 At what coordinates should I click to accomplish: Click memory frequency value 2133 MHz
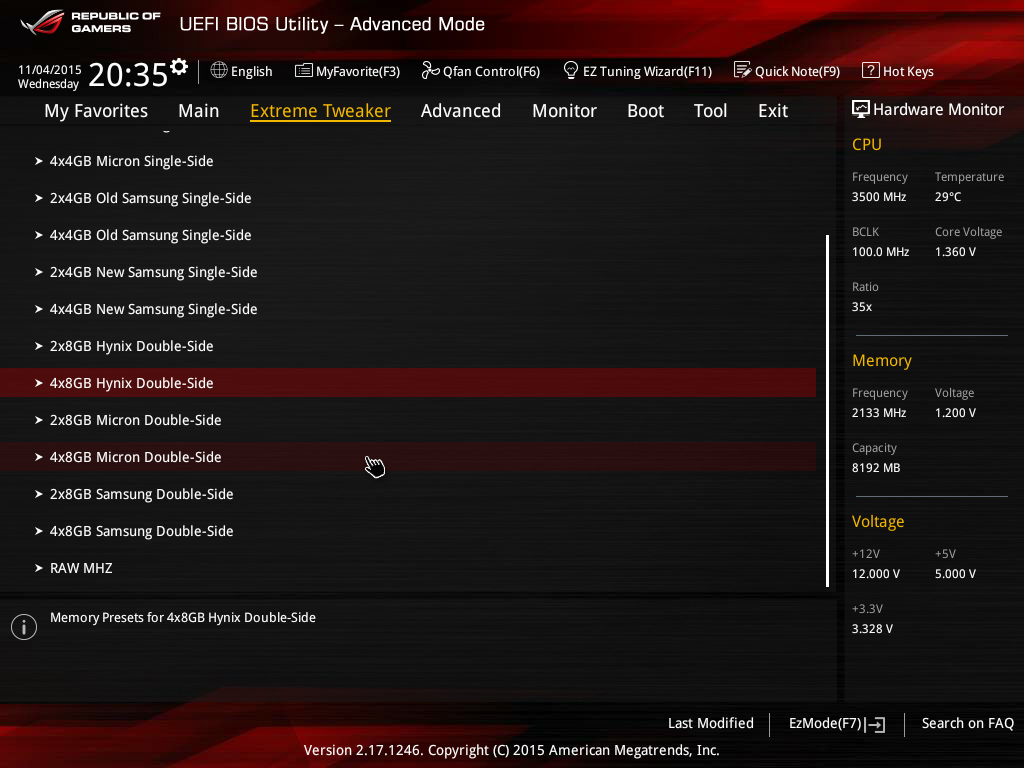click(878, 413)
